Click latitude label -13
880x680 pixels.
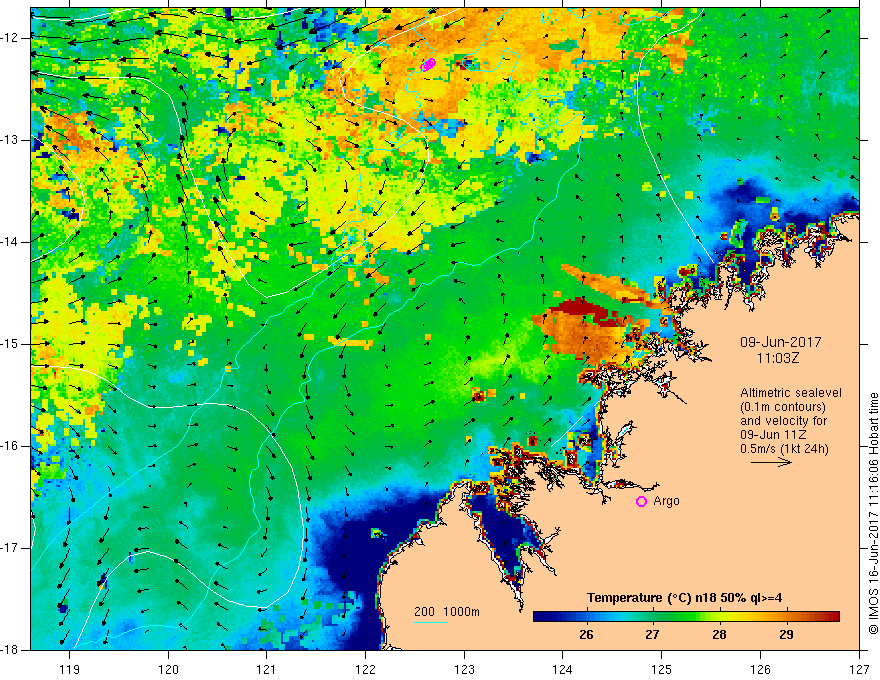tap(10, 140)
